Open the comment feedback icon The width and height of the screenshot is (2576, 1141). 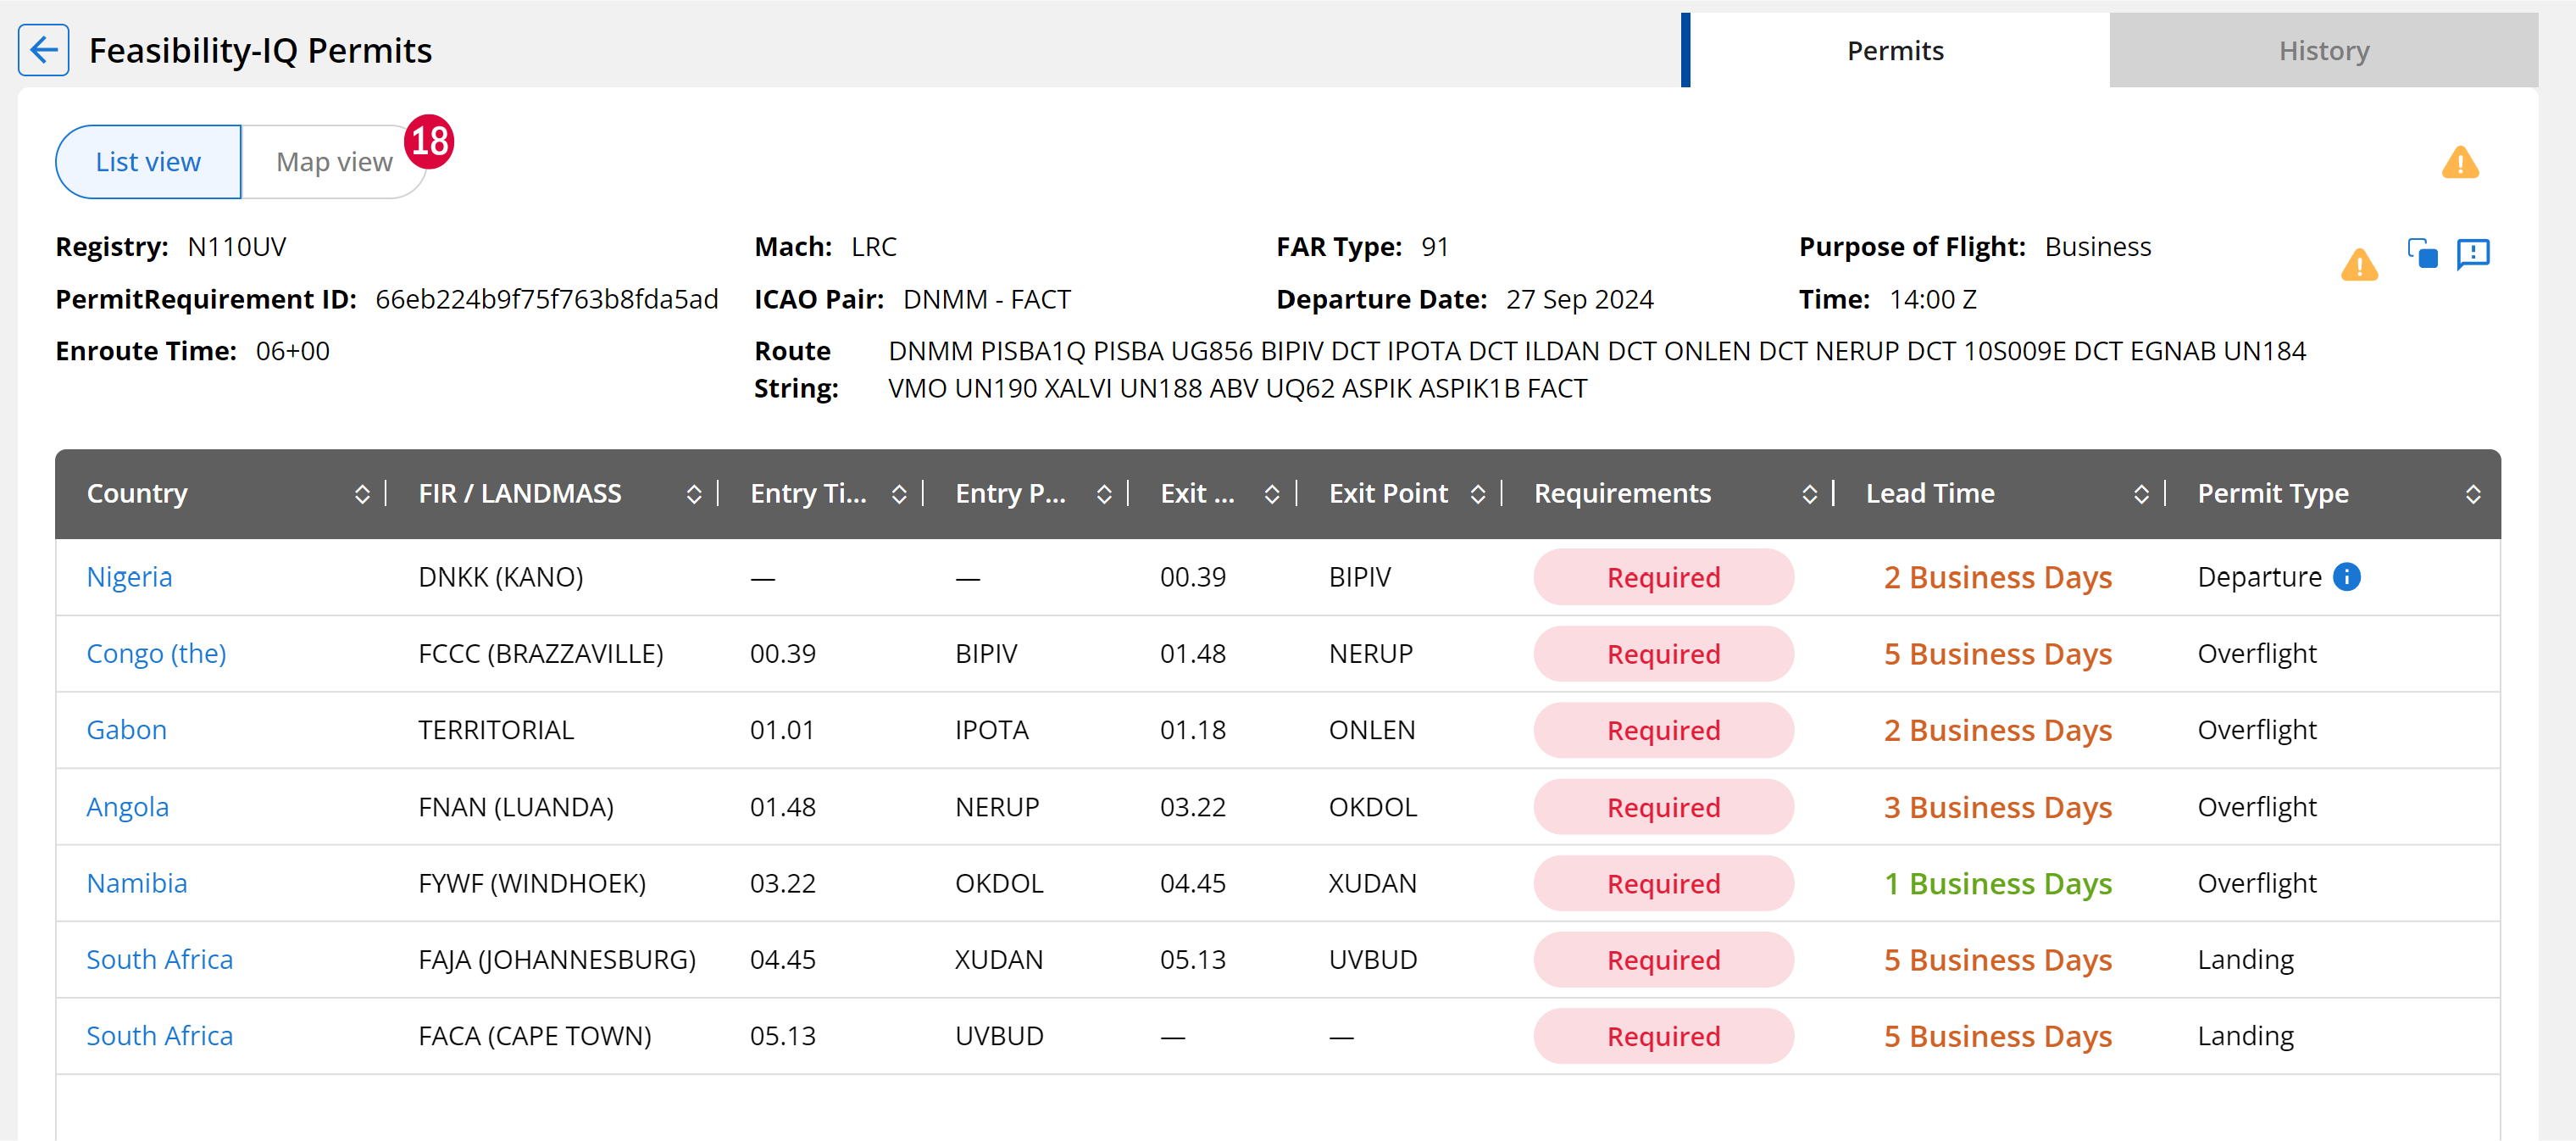pyautogui.click(x=2473, y=254)
